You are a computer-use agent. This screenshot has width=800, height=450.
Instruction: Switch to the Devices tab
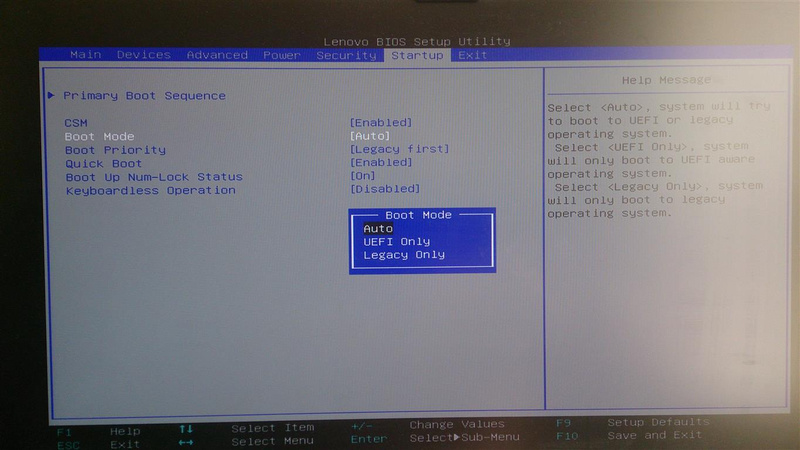point(143,55)
